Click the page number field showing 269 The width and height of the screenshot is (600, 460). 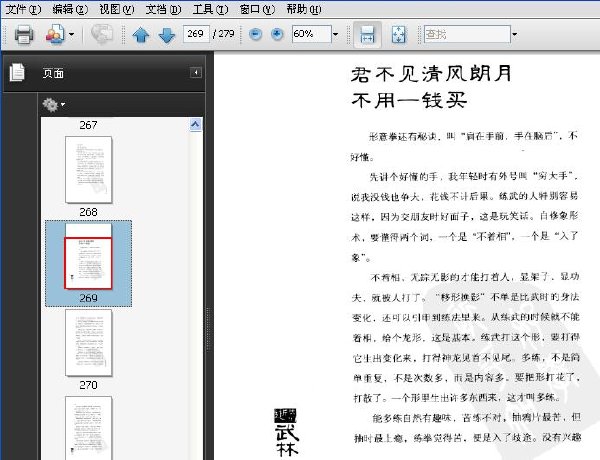(196, 34)
